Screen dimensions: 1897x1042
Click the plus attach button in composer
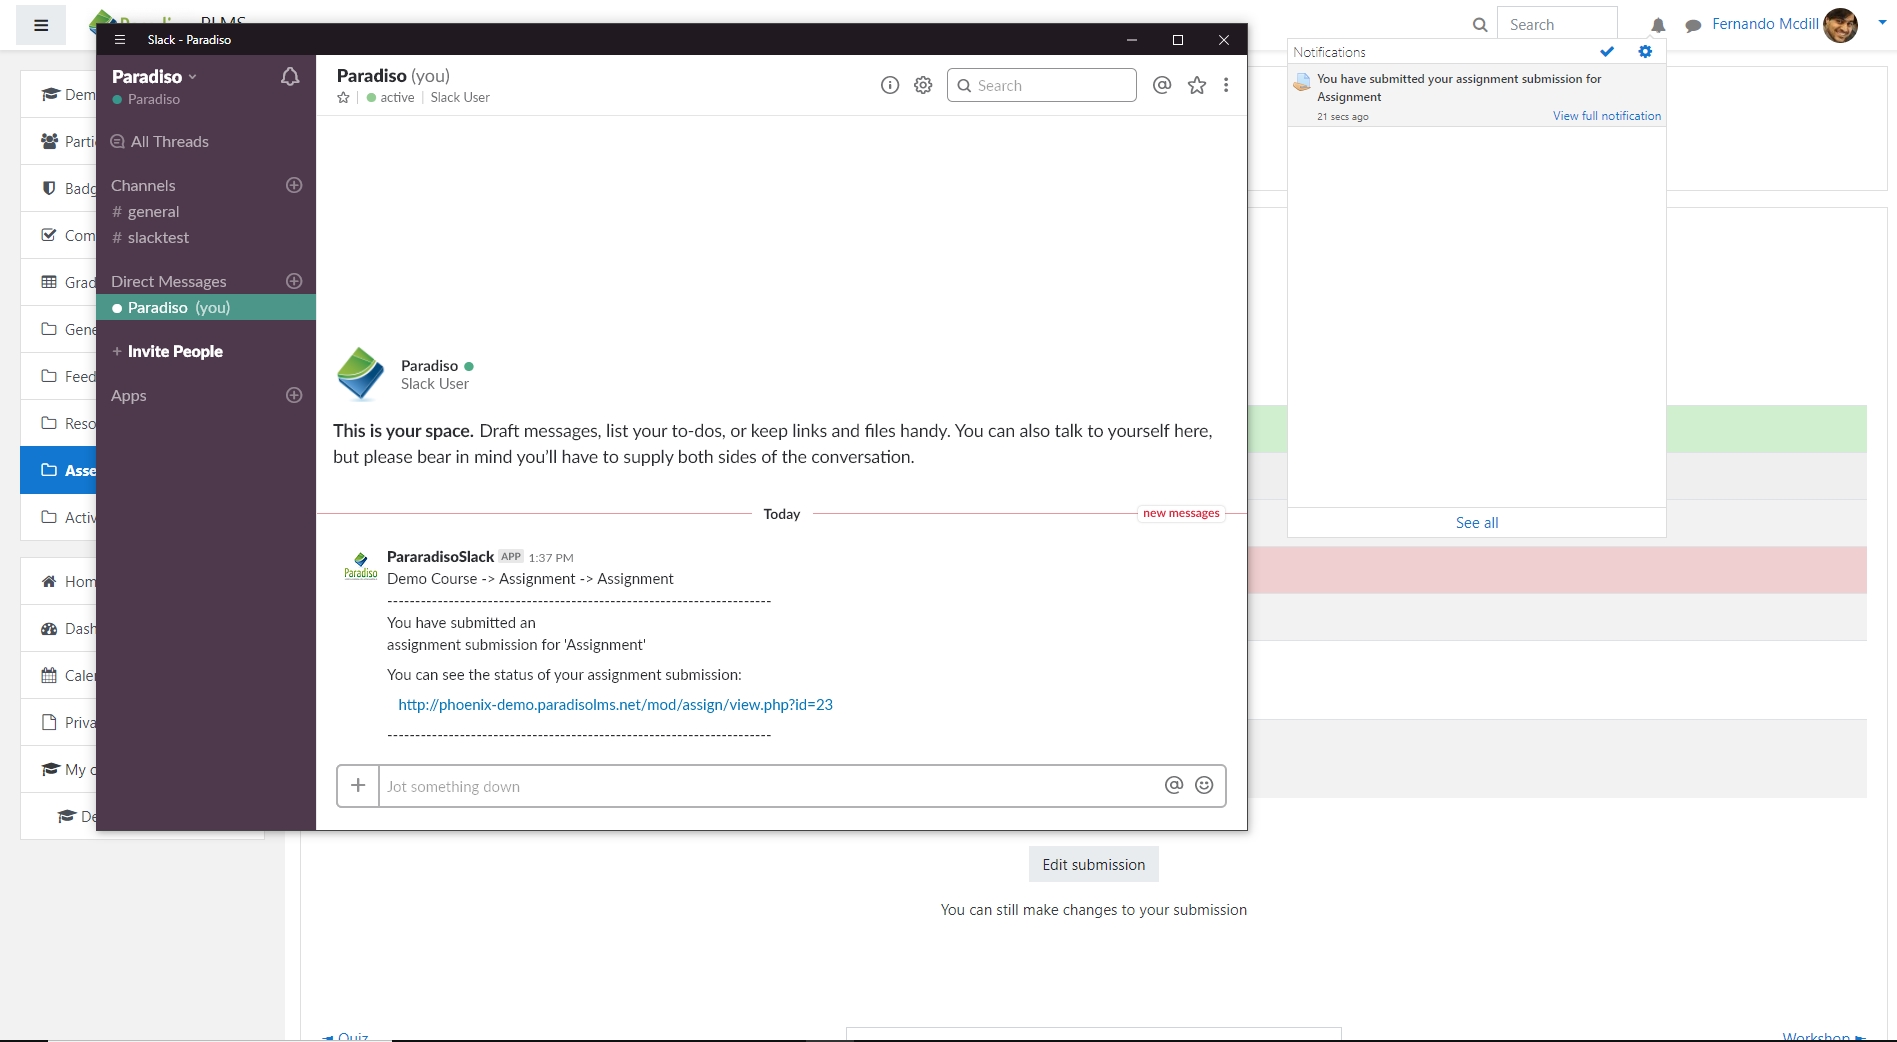click(x=358, y=786)
